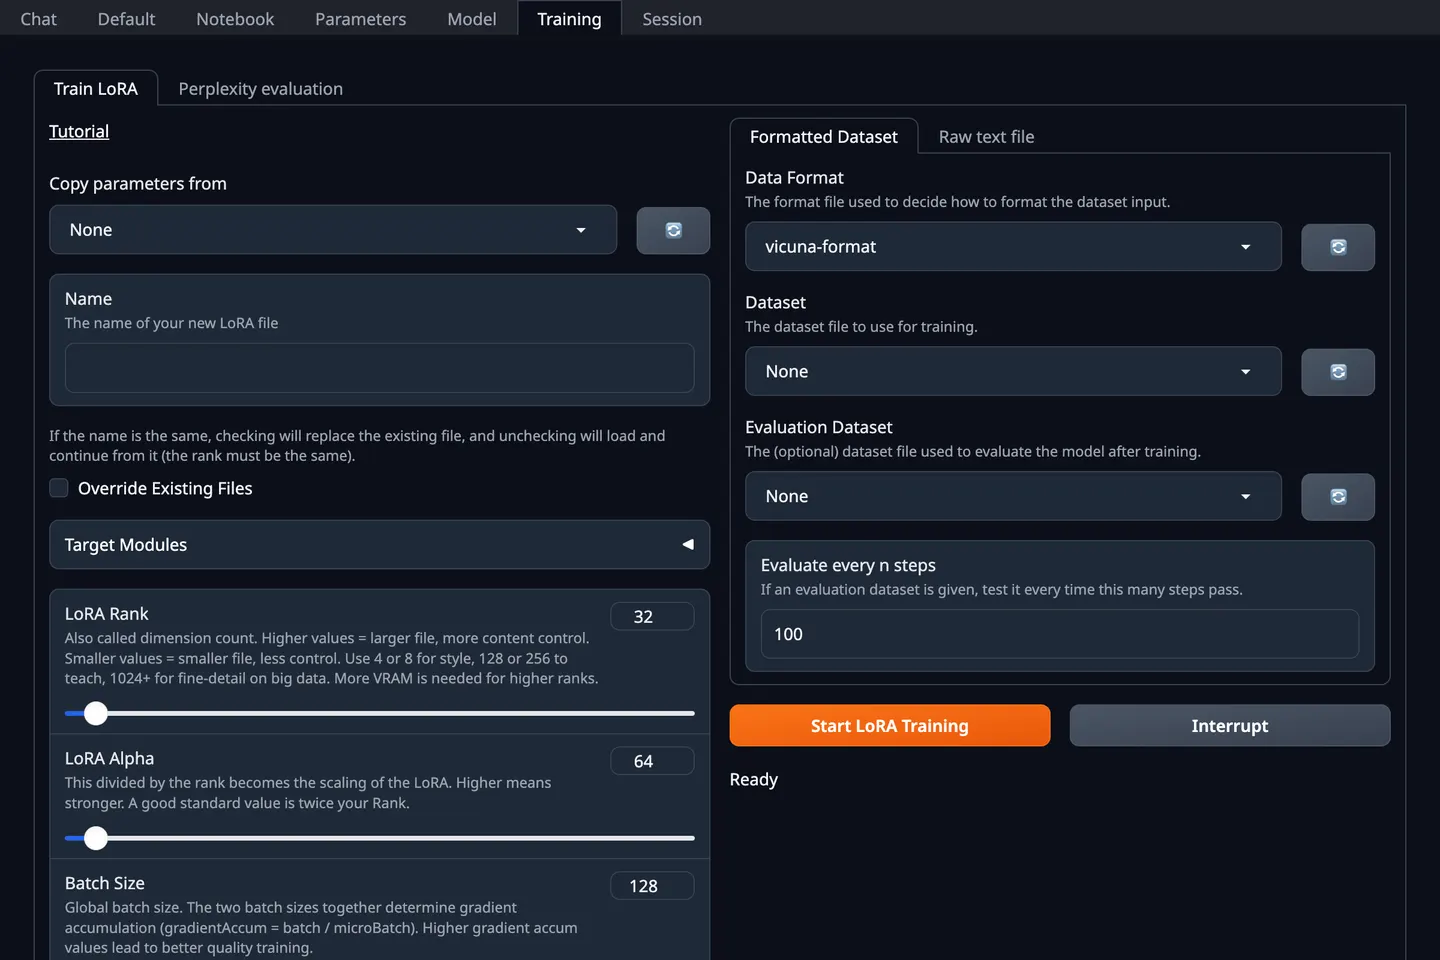Enable Override Existing Files checkbox
1440x960 pixels.
(59, 488)
